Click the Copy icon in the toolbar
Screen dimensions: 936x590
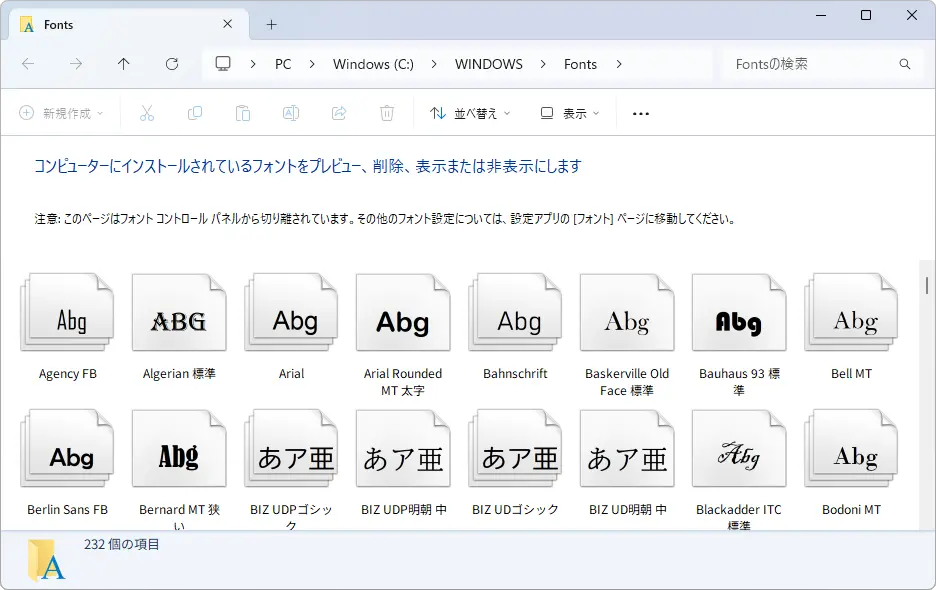[x=195, y=112]
